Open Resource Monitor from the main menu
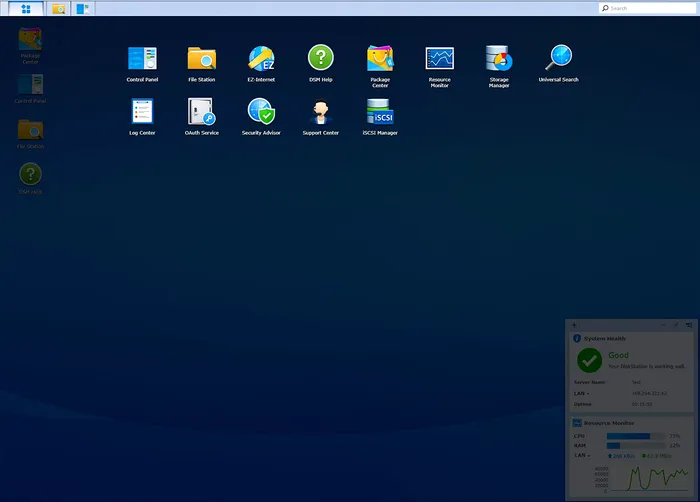This screenshot has width=700, height=502. point(440,66)
